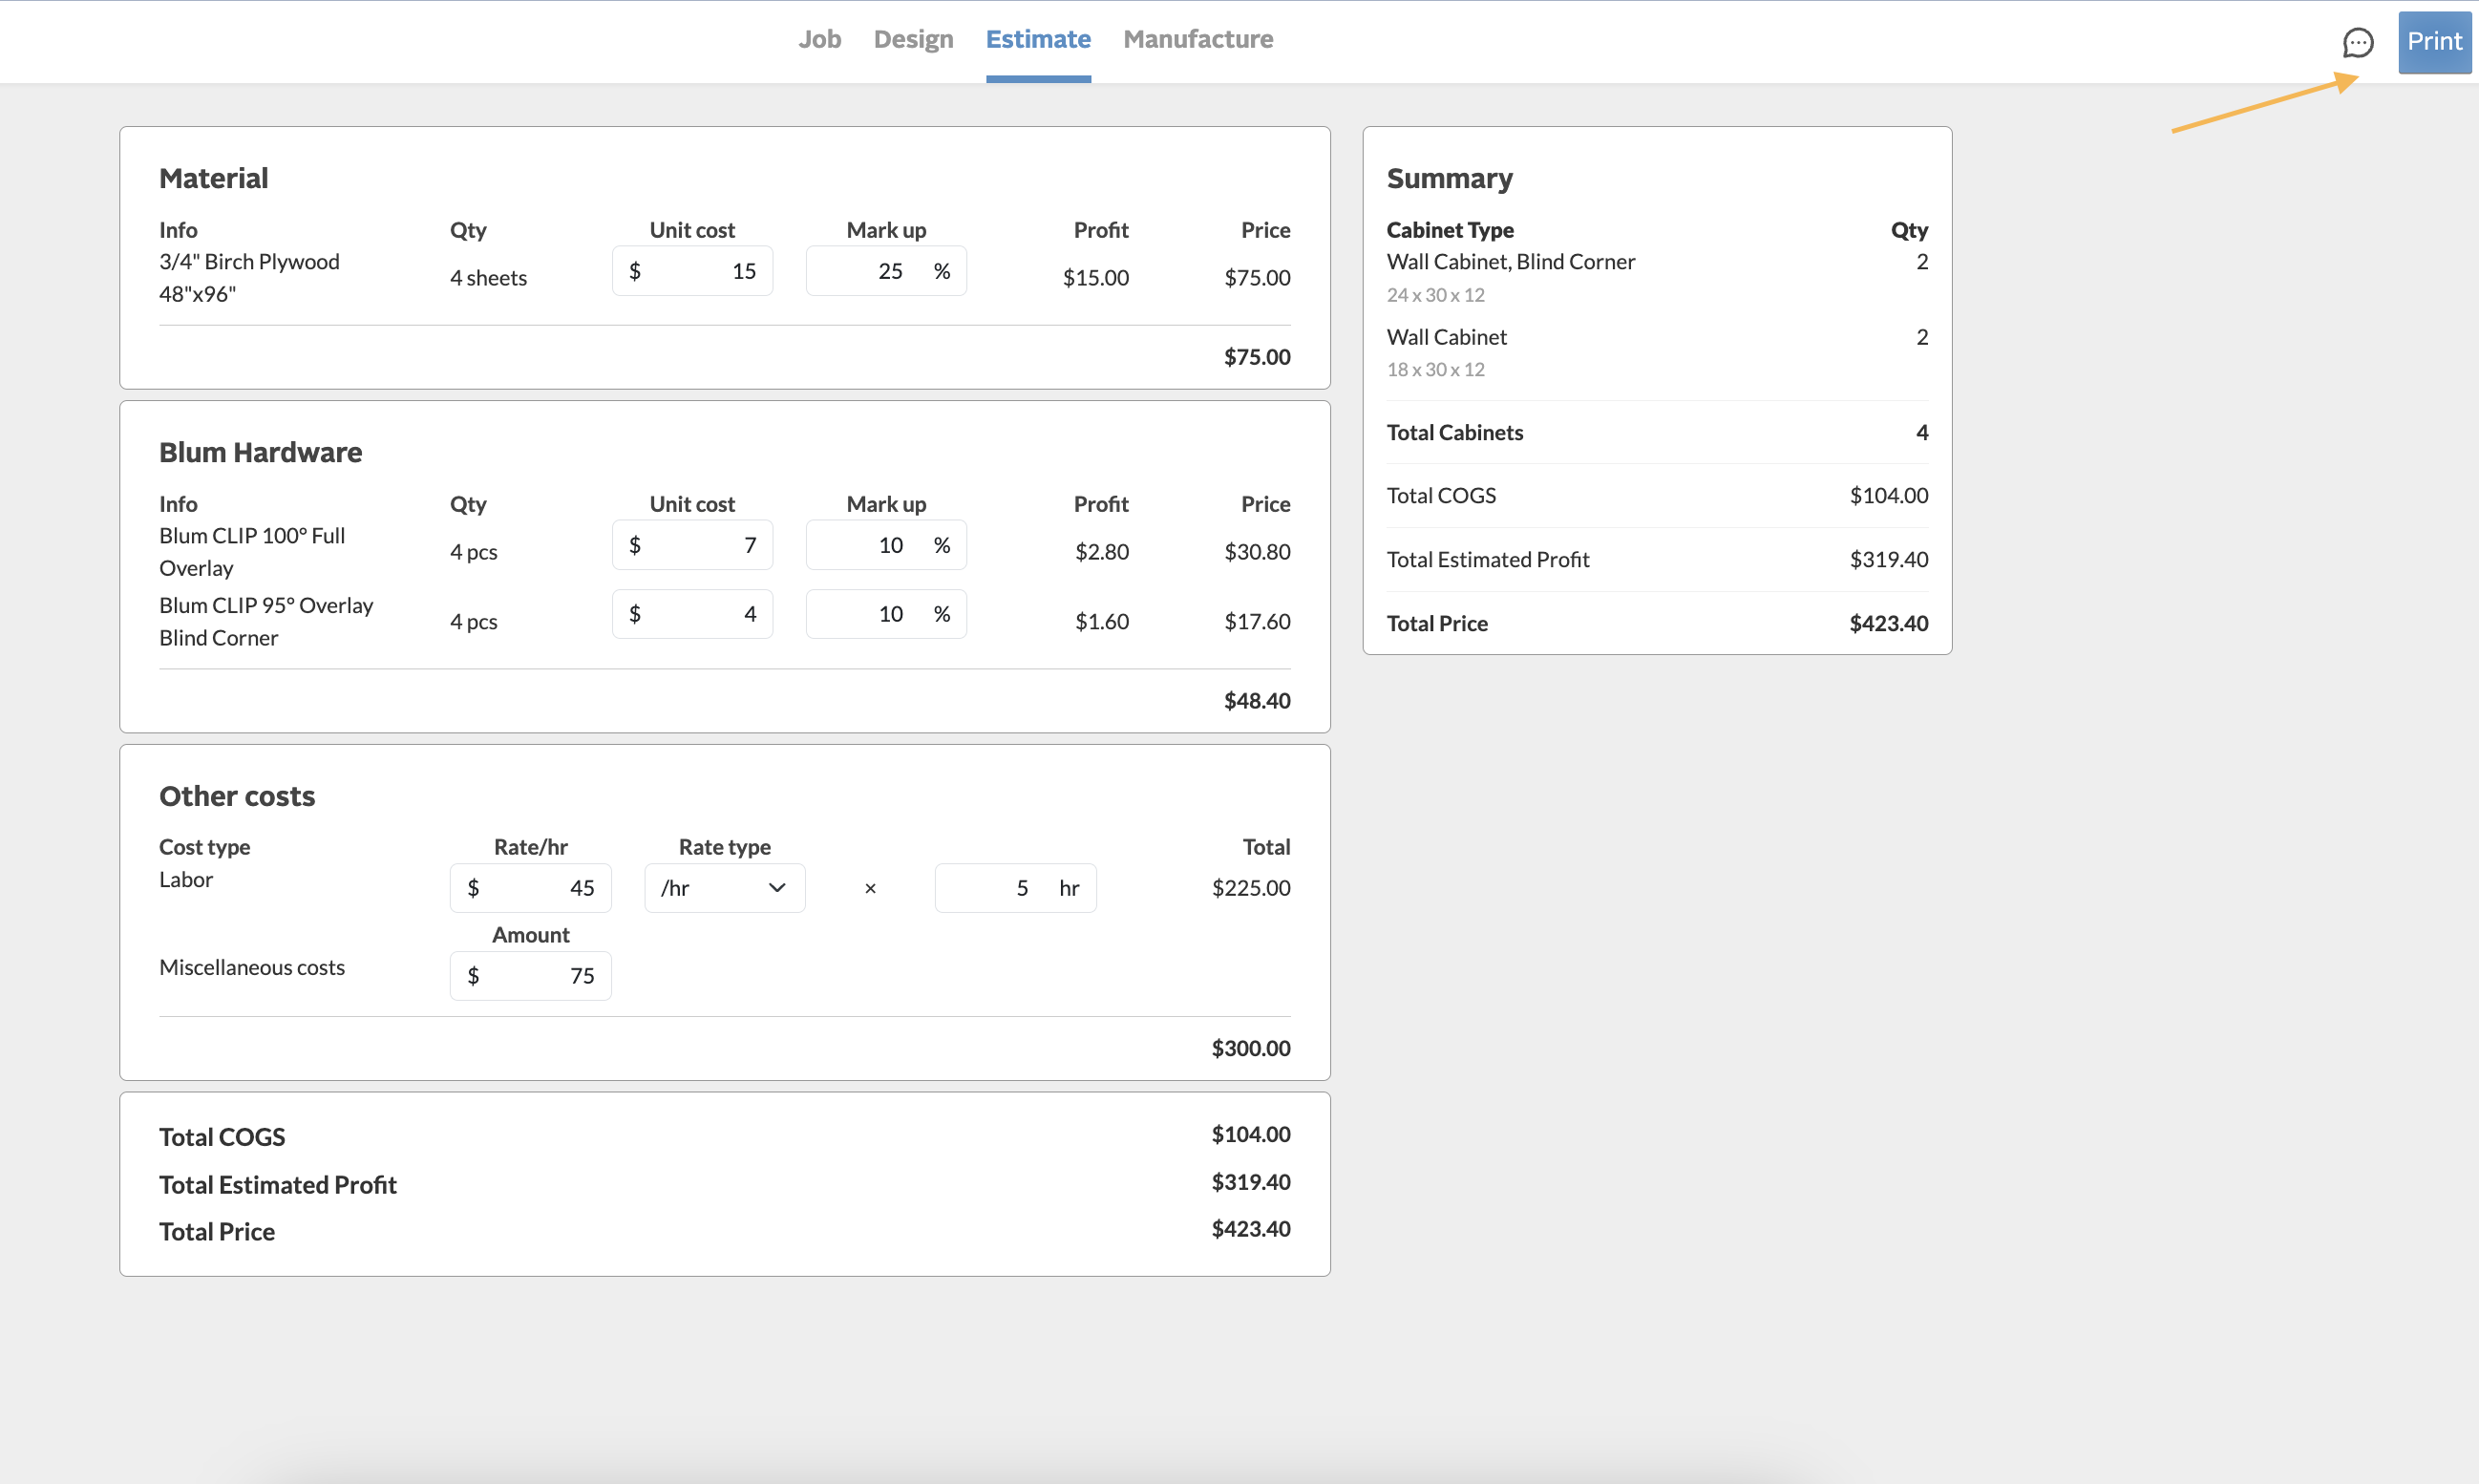The image size is (2479, 1484).
Task: Switch to the Job tab
Action: coord(819,39)
